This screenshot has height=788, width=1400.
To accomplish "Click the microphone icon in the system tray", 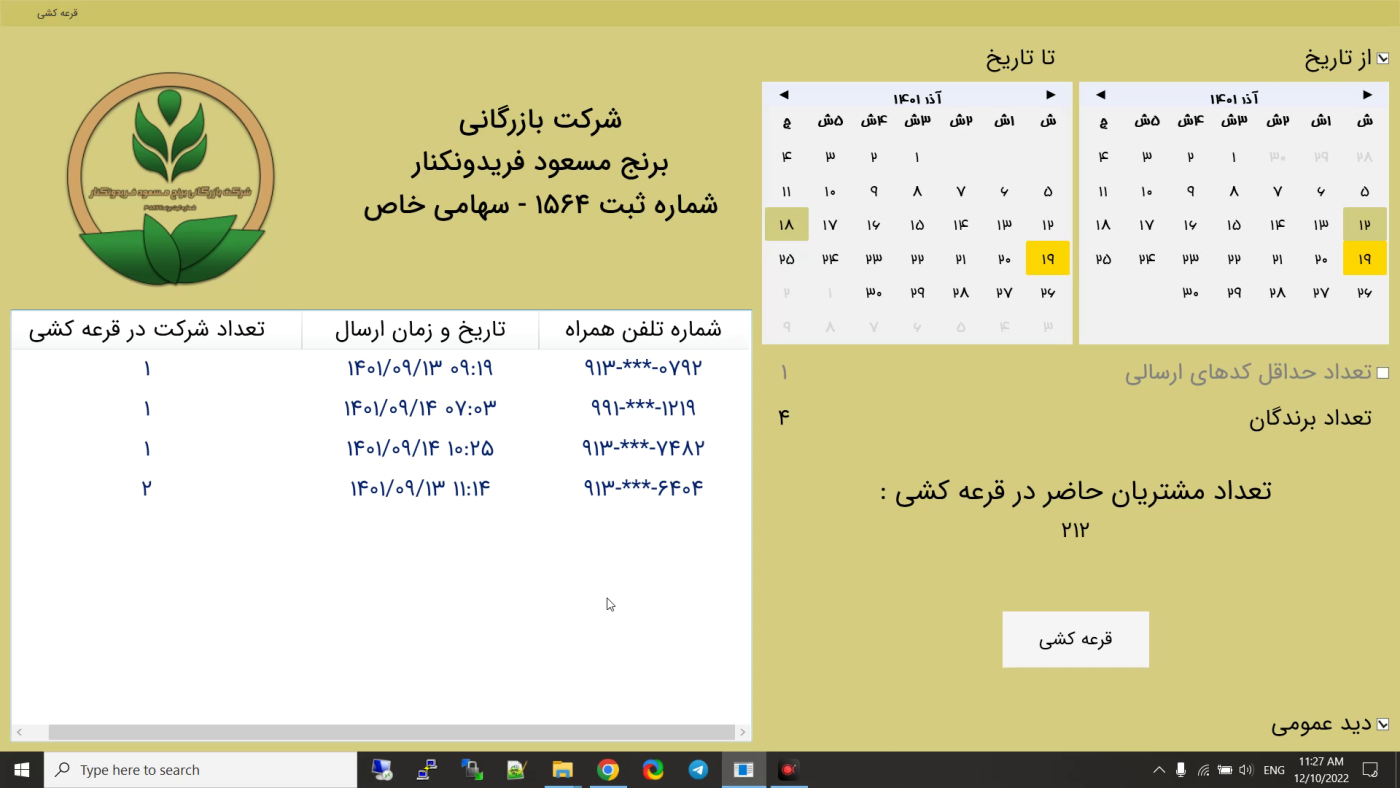I will click(1181, 770).
